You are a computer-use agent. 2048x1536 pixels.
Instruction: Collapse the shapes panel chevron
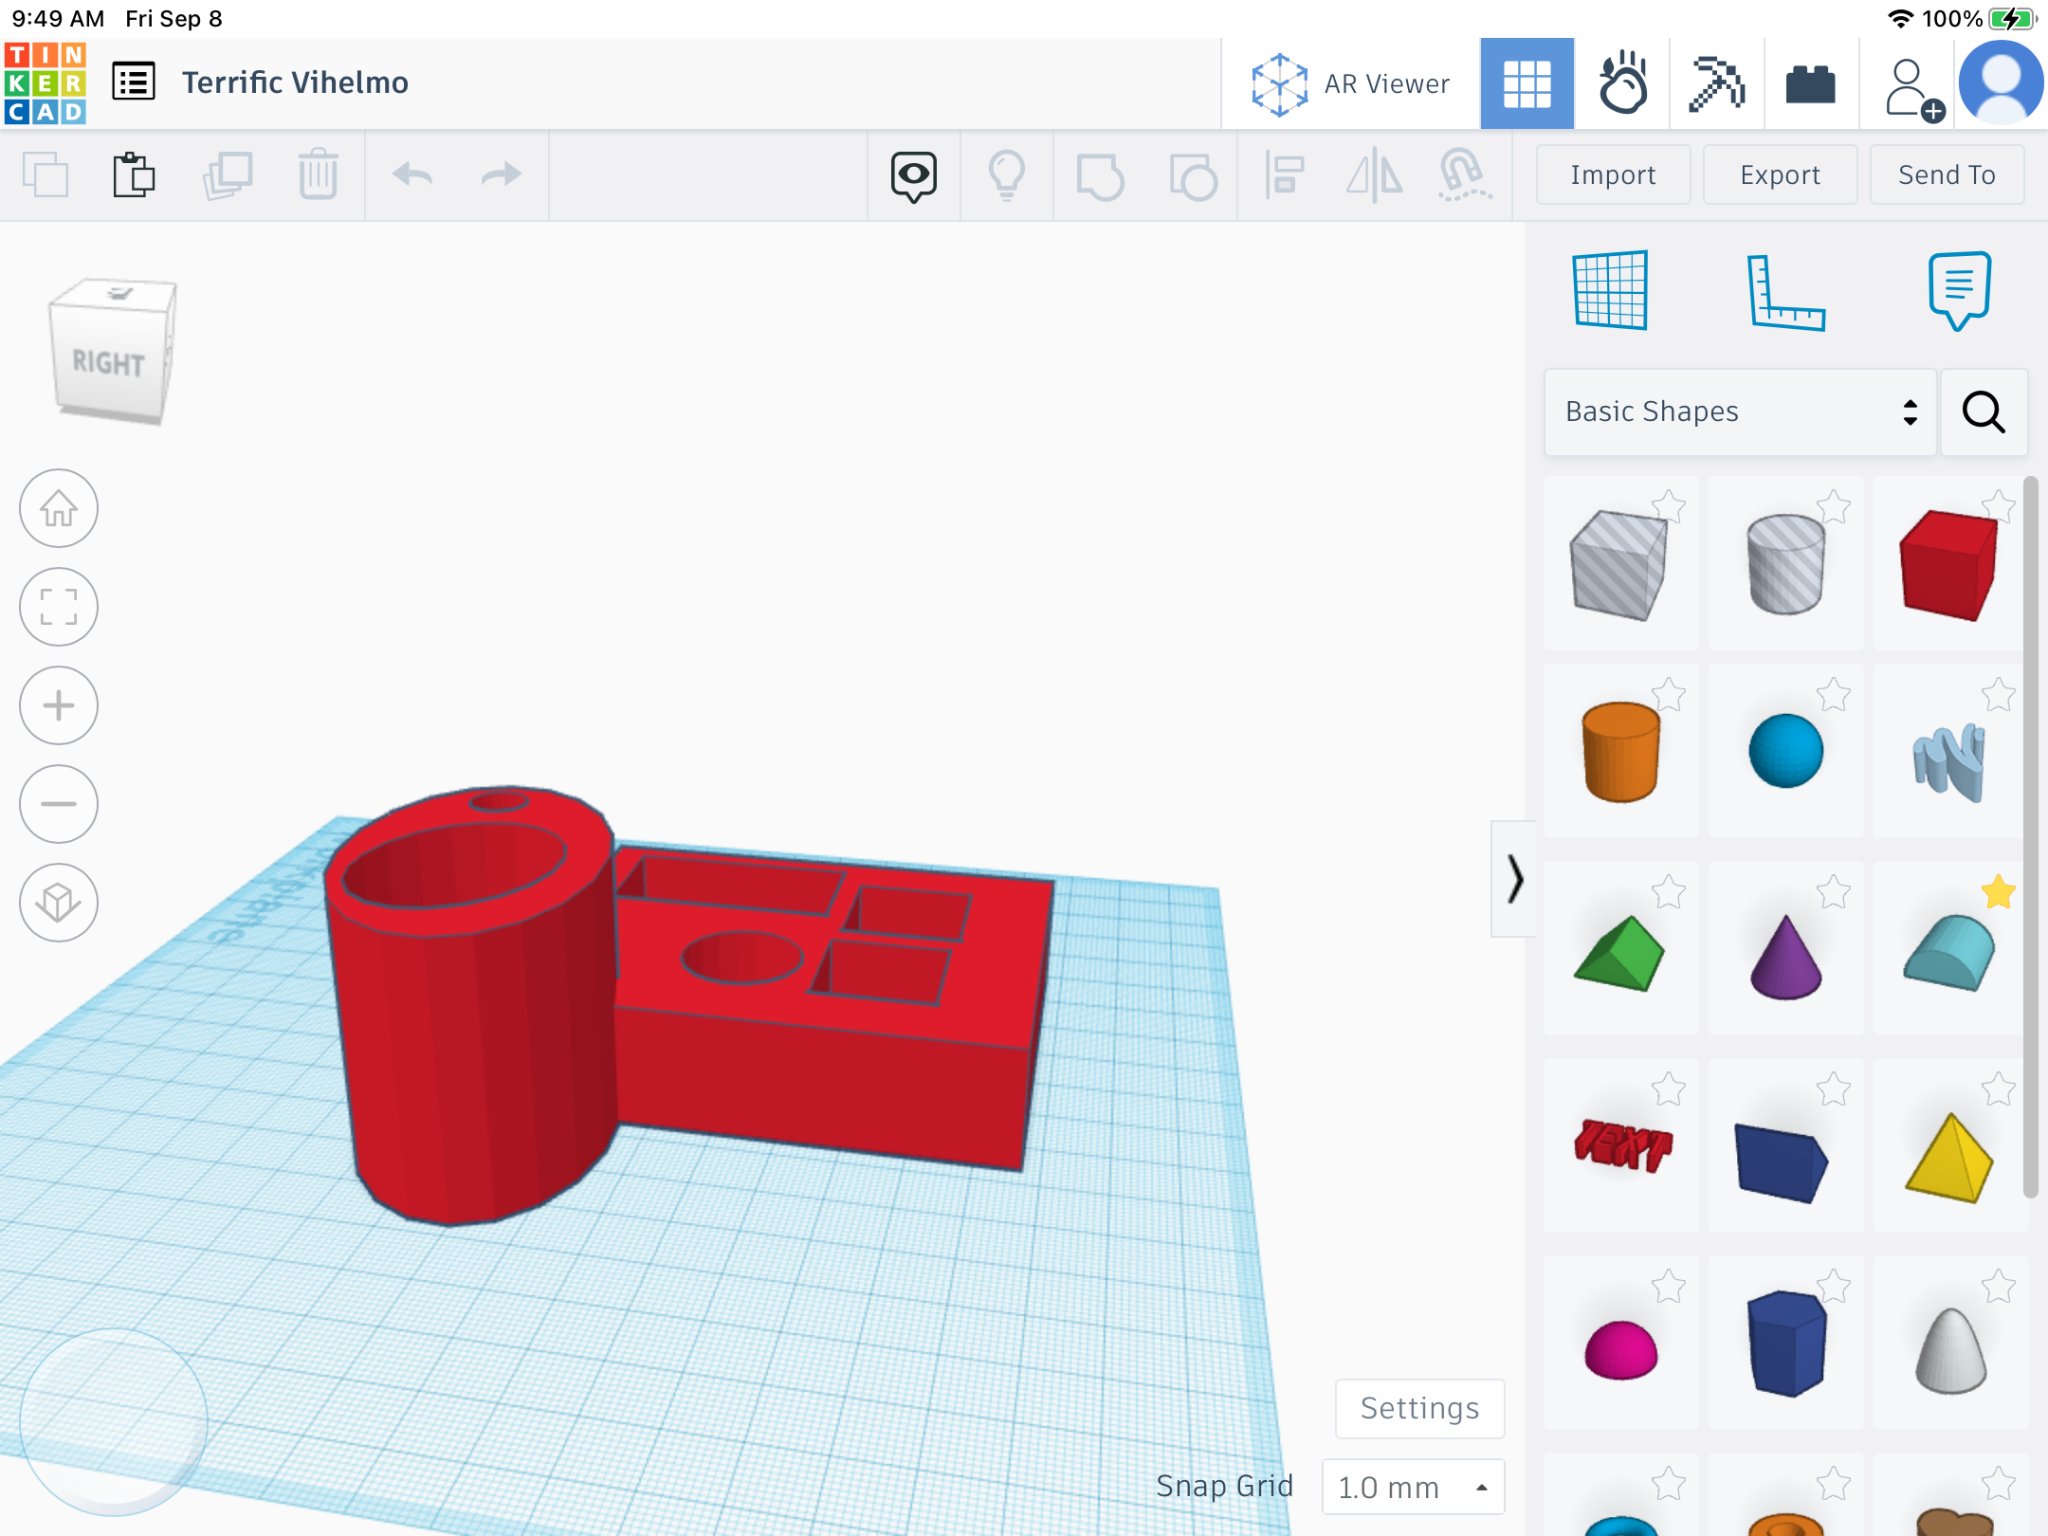point(1514,879)
